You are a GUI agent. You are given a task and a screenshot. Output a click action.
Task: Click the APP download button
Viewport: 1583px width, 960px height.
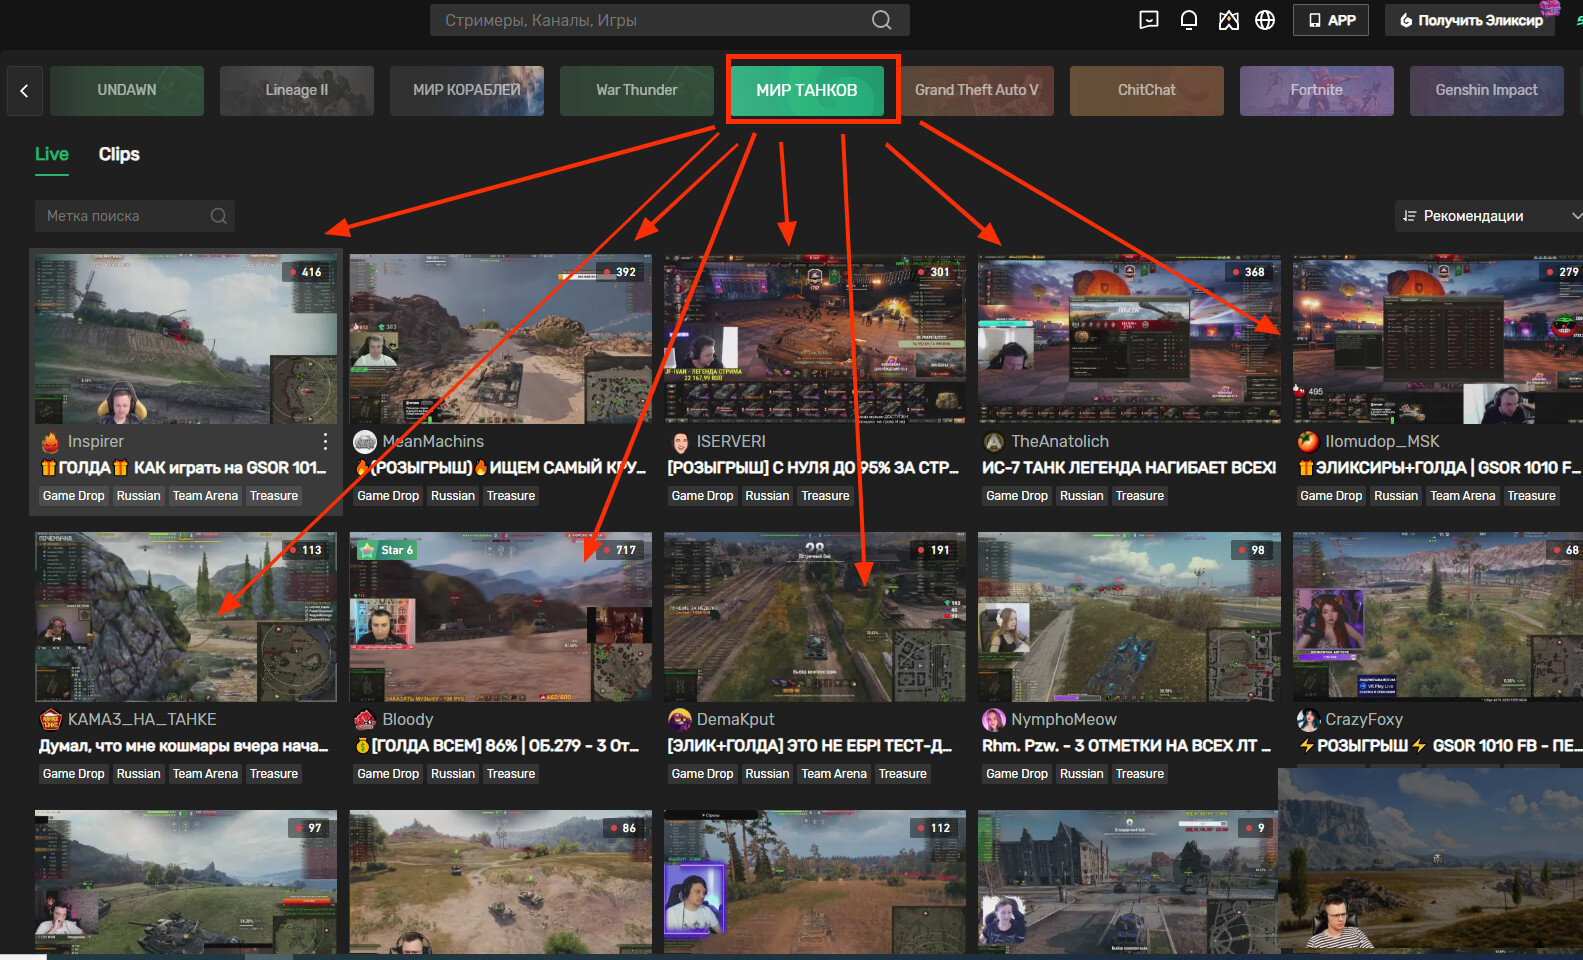pos(1331,20)
